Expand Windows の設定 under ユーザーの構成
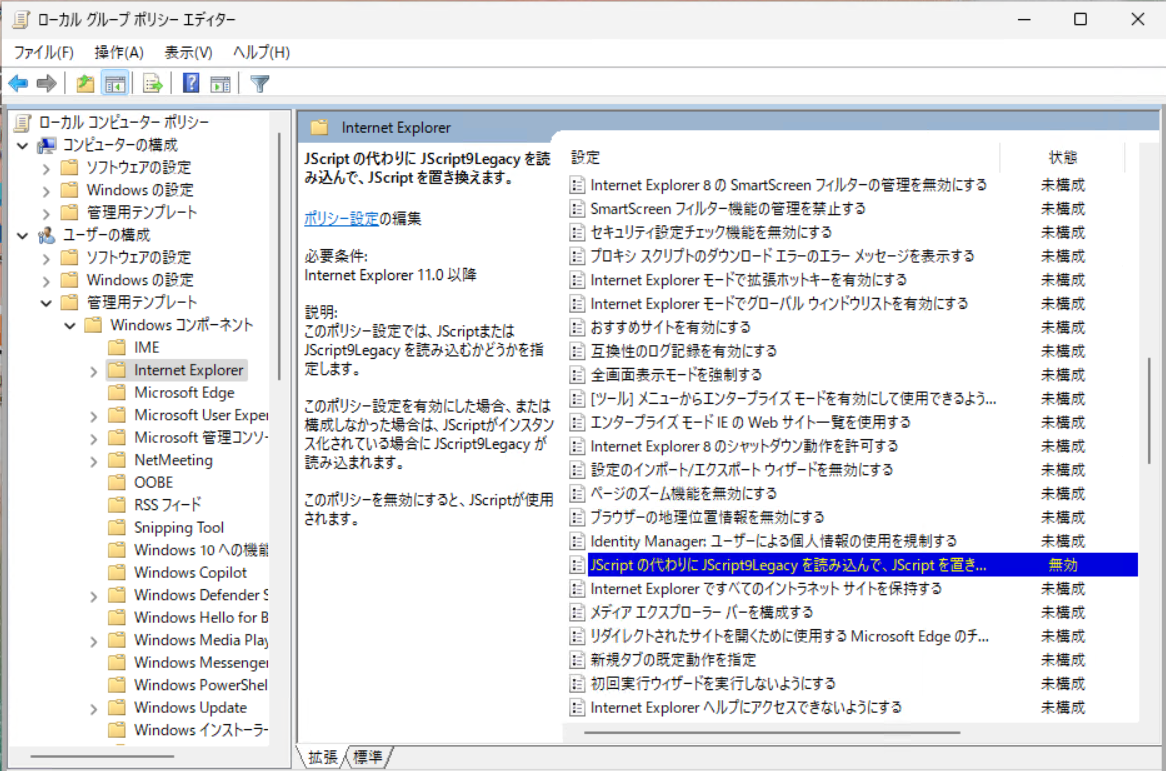Screen dimensions: 1166x771 pos(46,280)
